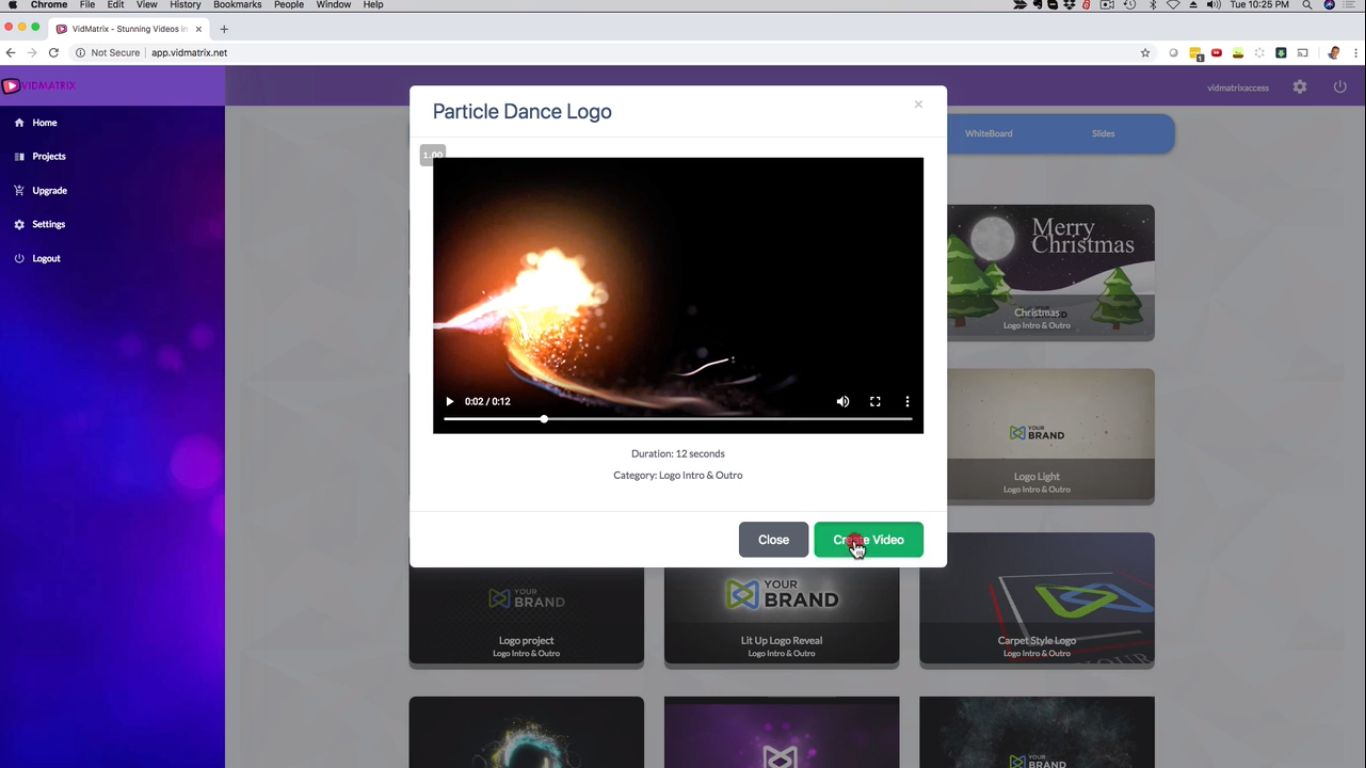Image resolution: width=1366 pixels, height=768 pixels.
Task: Open the History menu
Action: tap(185, 5)
